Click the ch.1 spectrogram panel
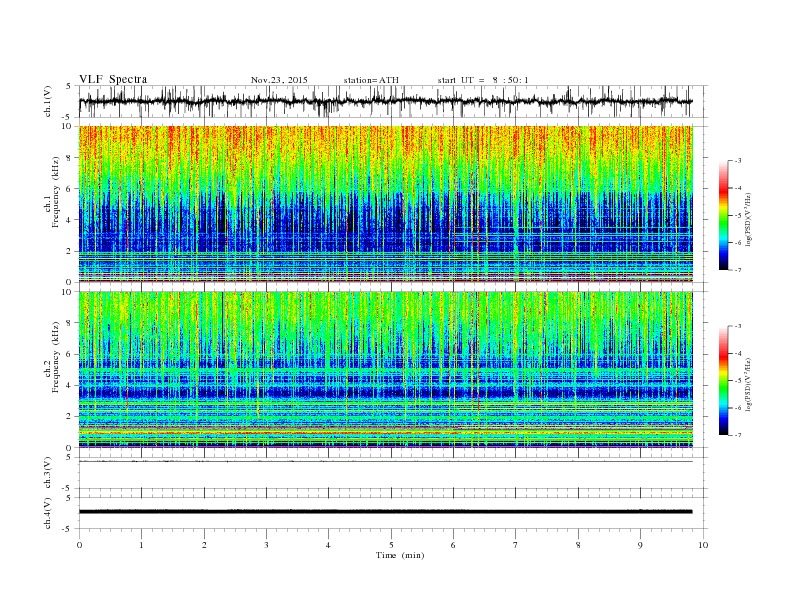The height and width of the screenshot is (612, 792). click(385, 204)
